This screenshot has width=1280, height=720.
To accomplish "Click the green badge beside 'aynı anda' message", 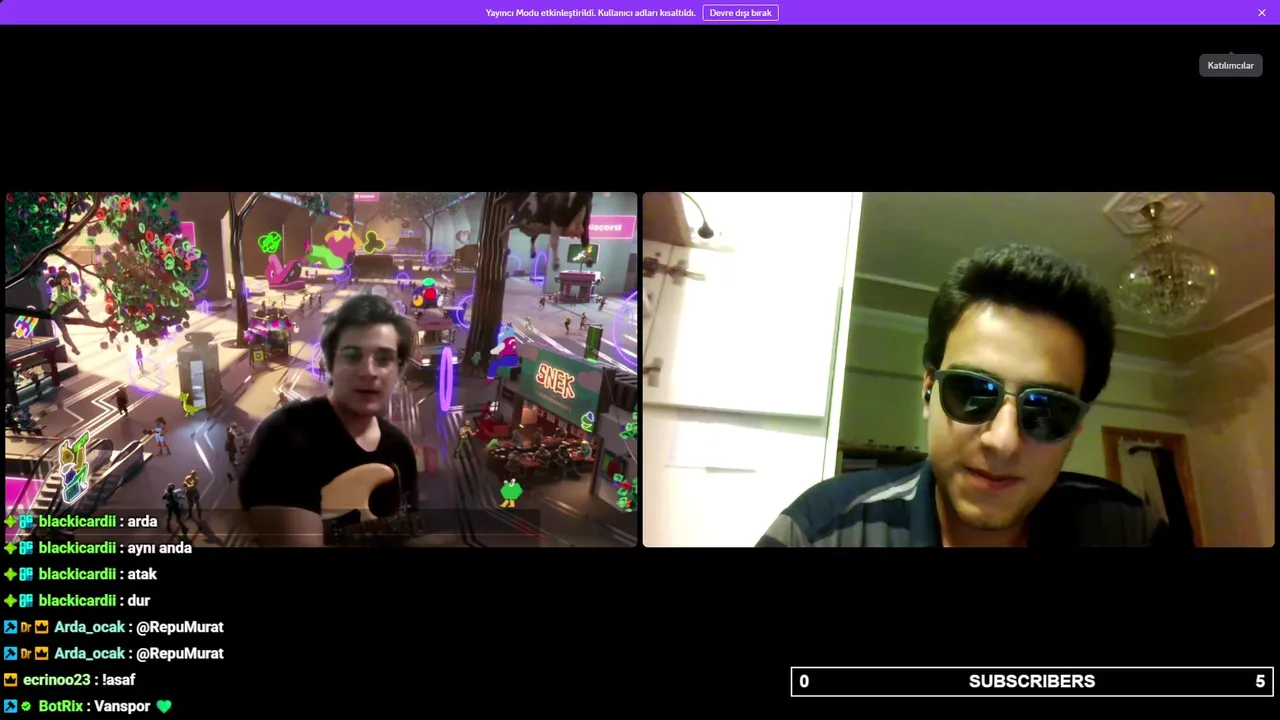I will [10, 548].
